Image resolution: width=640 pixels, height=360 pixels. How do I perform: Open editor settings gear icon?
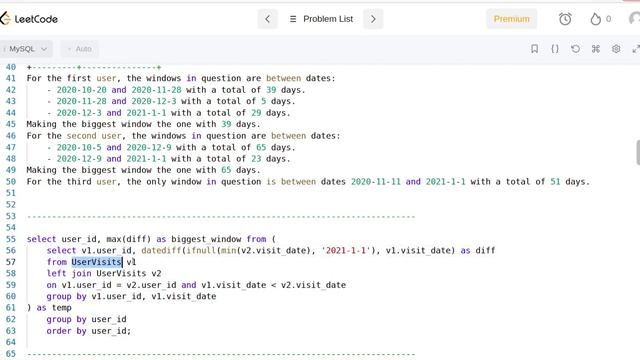tap(616, 49)
